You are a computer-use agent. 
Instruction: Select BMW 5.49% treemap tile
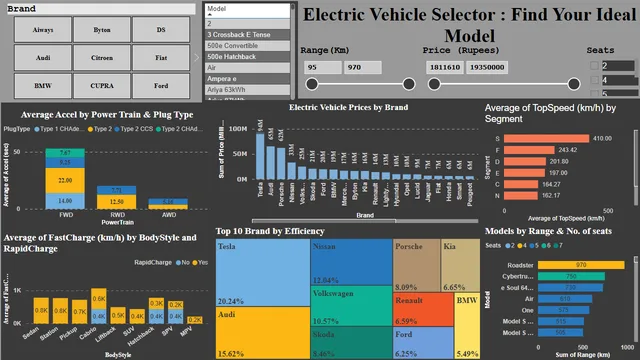coord(467,326)
